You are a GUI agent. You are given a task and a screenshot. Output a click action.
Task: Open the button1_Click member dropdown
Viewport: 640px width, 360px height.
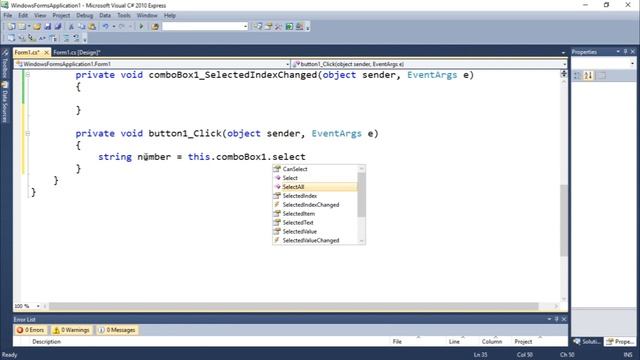pyautogui.click(x=564, y=64)
